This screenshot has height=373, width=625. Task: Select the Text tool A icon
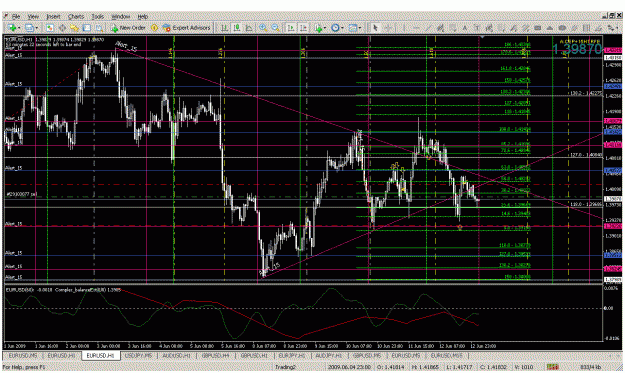[465, 28]
